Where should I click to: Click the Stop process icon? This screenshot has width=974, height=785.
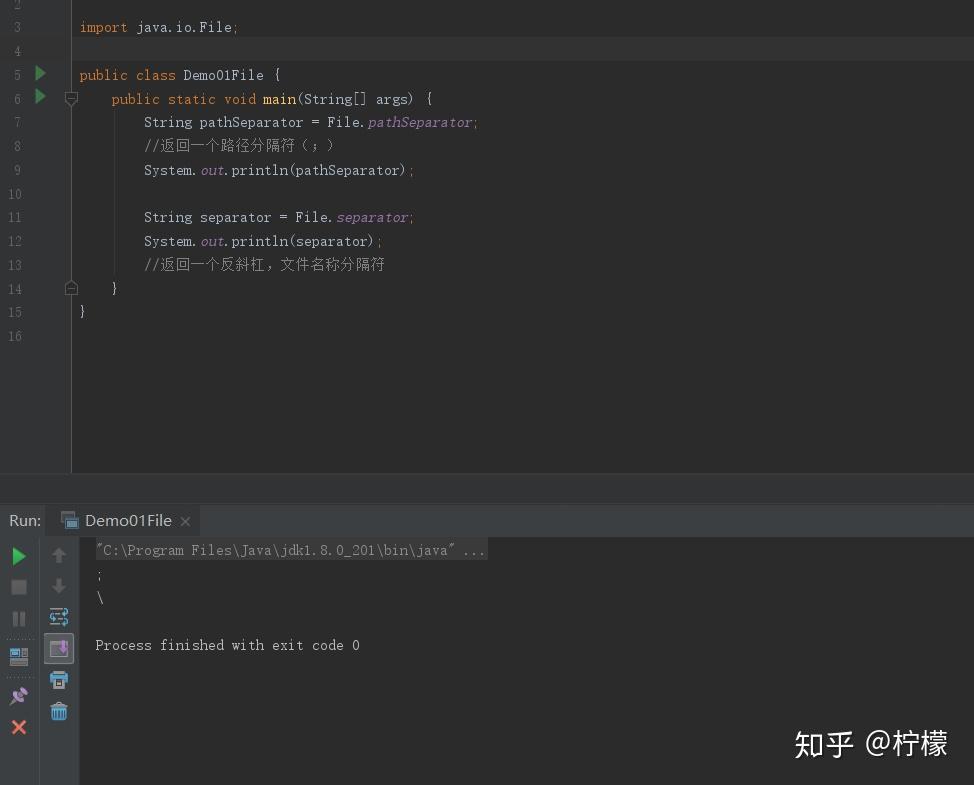coord(18,587)
